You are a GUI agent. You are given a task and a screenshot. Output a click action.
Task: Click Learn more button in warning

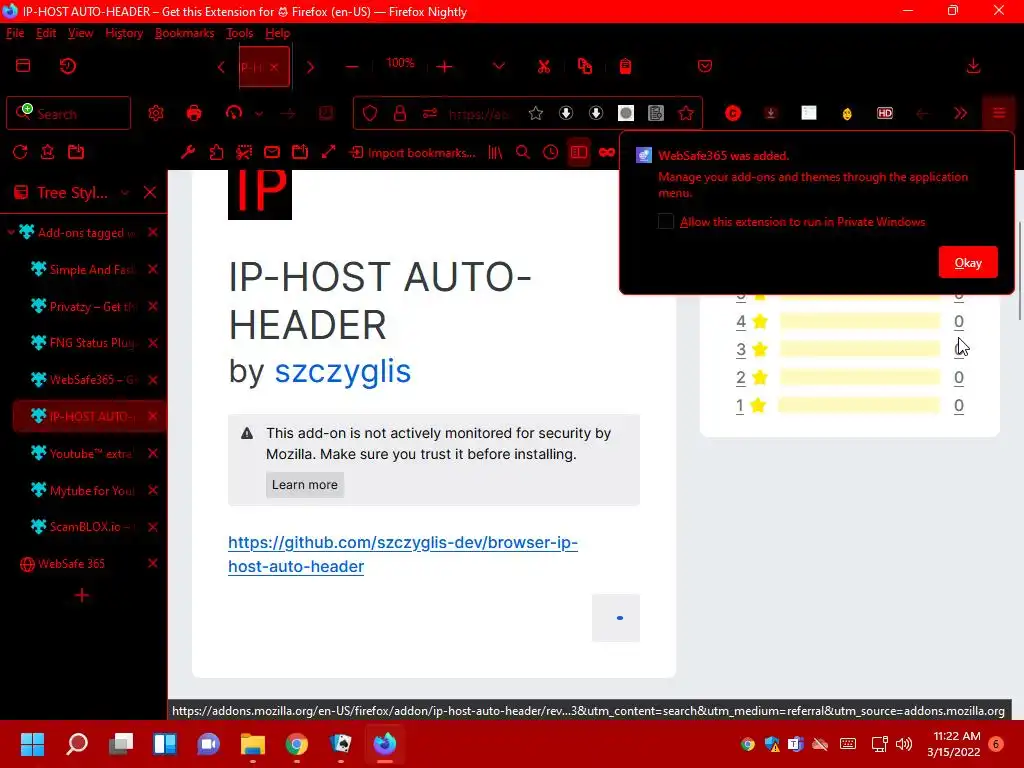click(305, 485)
